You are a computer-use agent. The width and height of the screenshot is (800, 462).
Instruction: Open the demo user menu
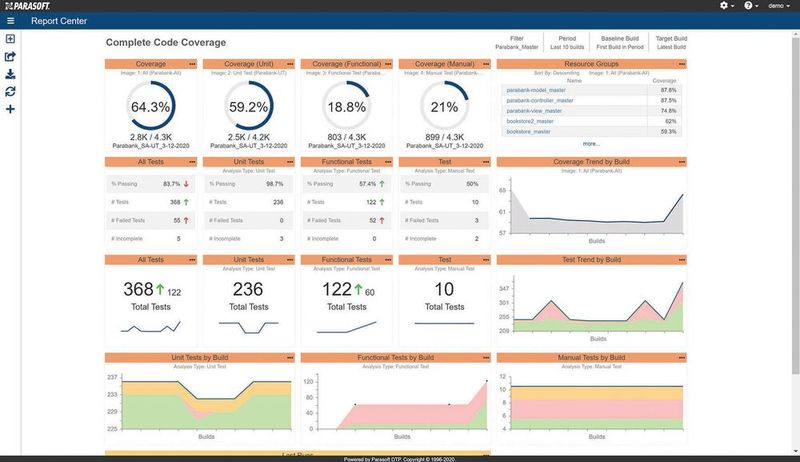point(779,6)
